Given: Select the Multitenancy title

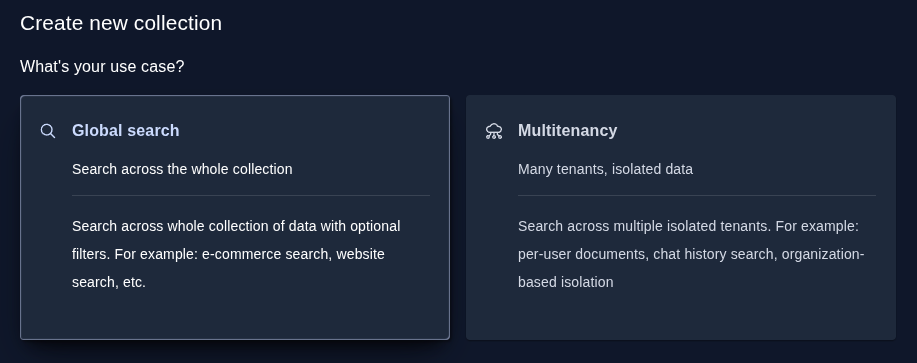Looking at the screenshot, I should click(567, 130).
